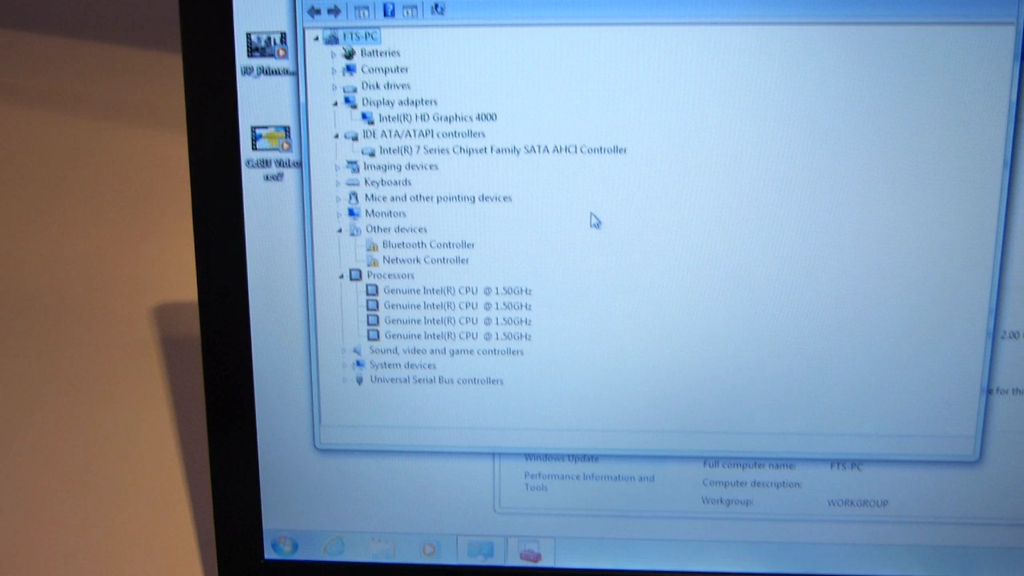Expand the Imaging devices category
Screen dimensions: 1024x576
tap(338, 167)
